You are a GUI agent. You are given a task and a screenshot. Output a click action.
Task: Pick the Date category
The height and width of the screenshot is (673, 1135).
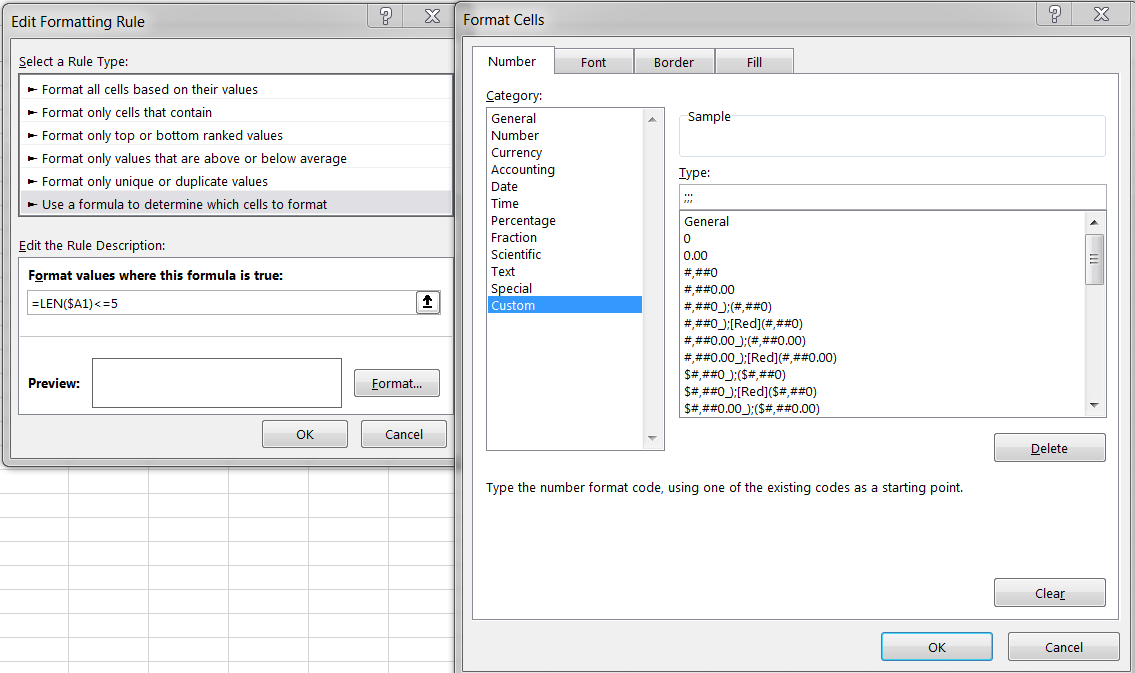click(565, 187)
